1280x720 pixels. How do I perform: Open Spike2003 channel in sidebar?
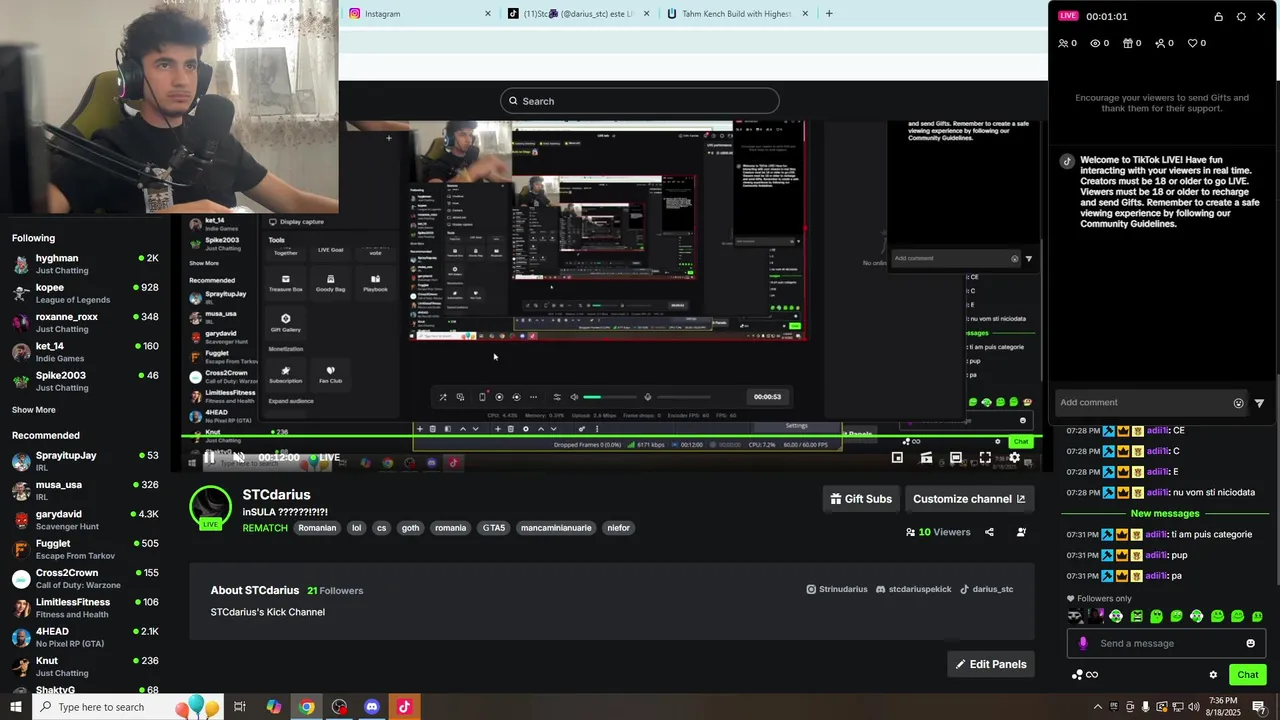(85, 381)
